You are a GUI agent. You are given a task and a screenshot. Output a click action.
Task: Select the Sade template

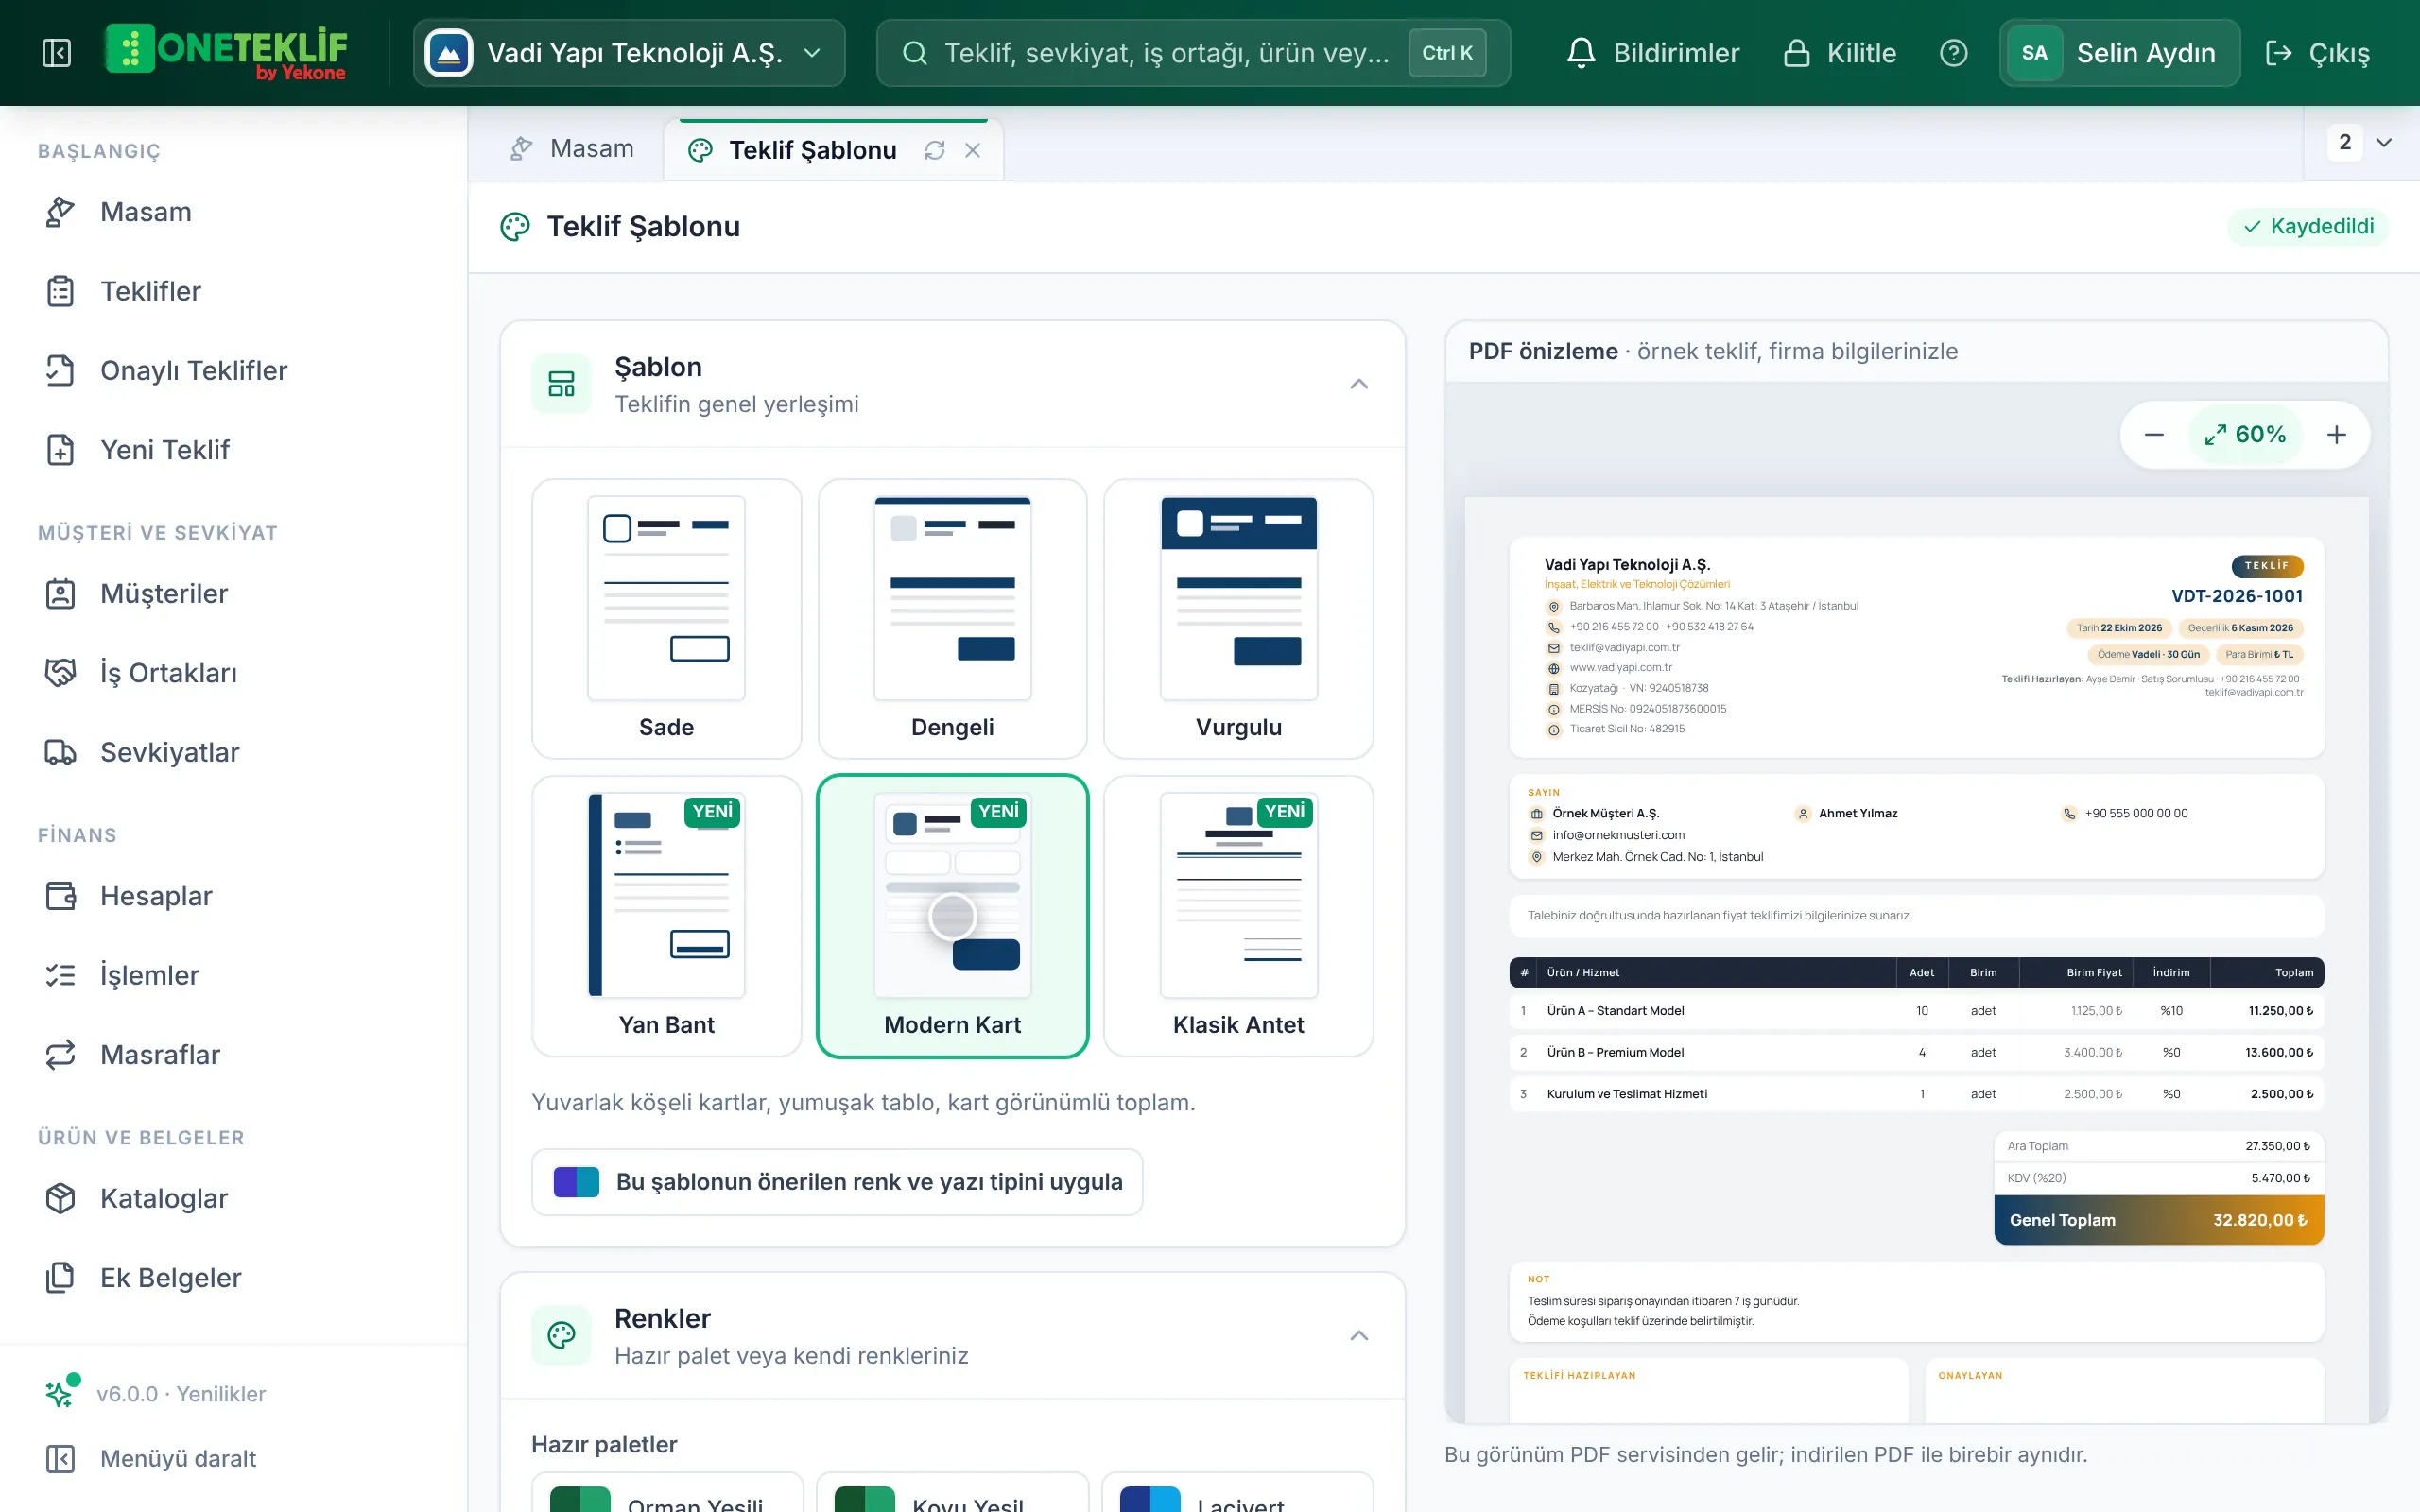point(666,619)
